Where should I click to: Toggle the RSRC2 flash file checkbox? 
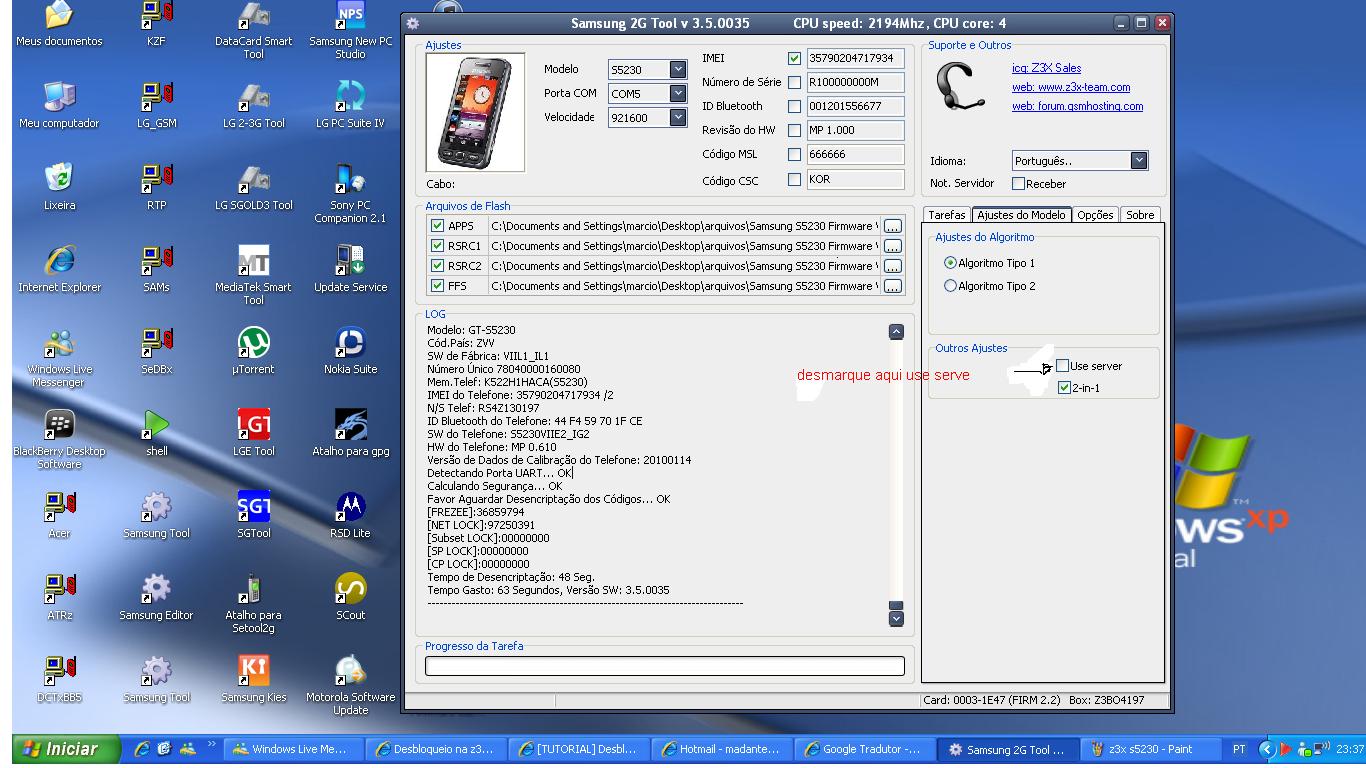point(437,266)
